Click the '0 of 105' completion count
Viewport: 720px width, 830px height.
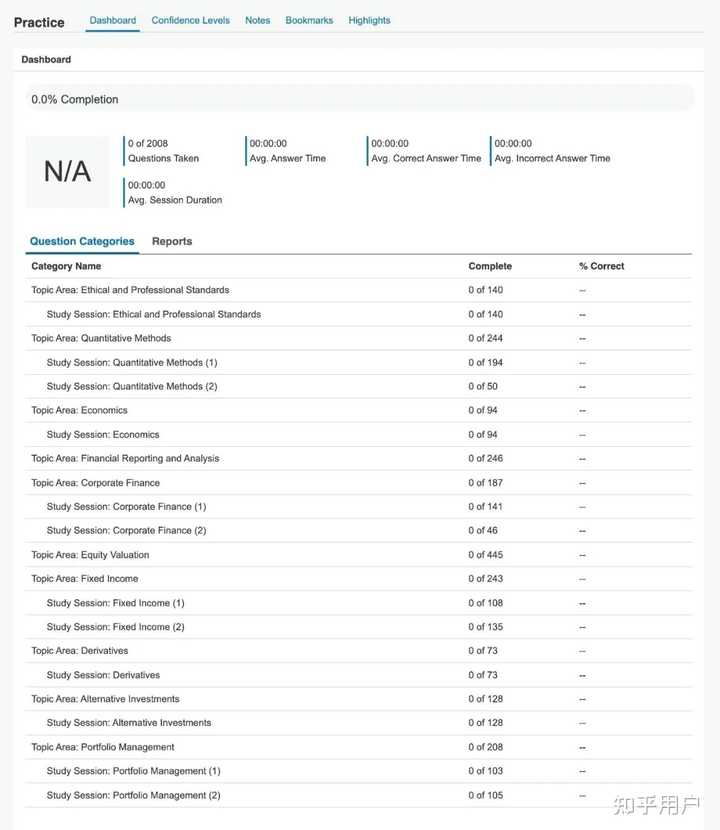tap(485, 795)
